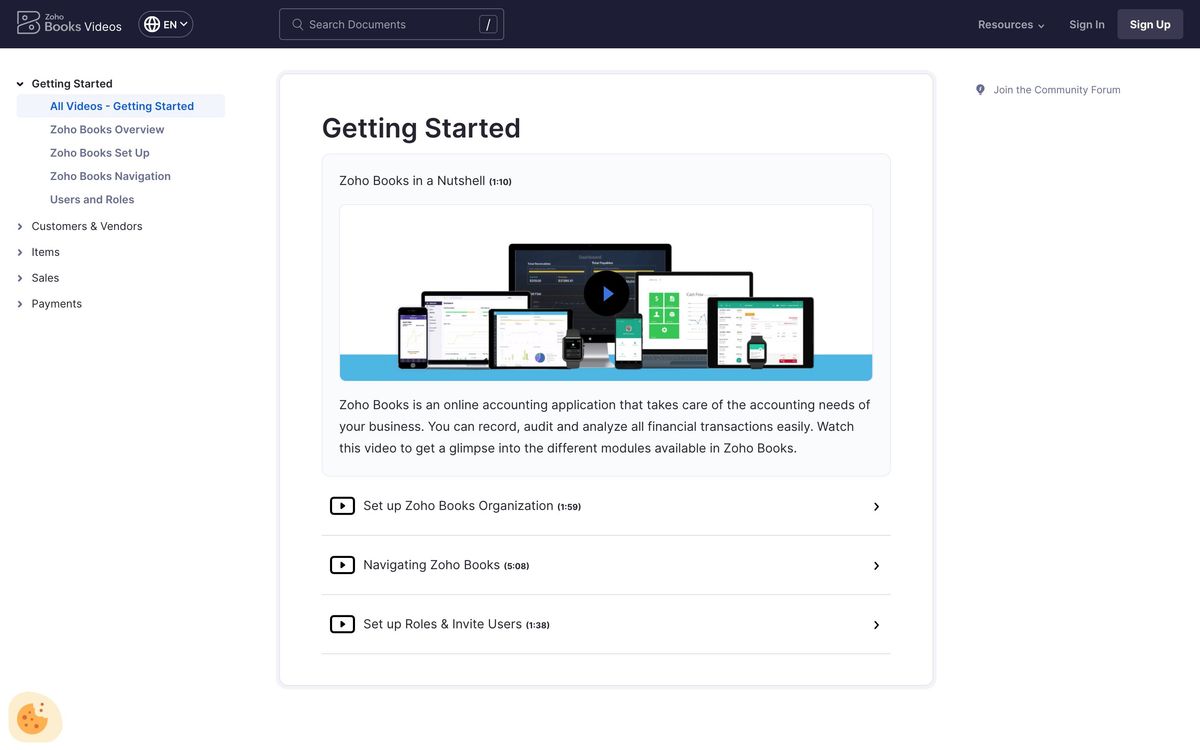Expand arrow for Navigating Zoho Books
The image size is (1200, 750).
pyautogui.click(x=876, y=566)
